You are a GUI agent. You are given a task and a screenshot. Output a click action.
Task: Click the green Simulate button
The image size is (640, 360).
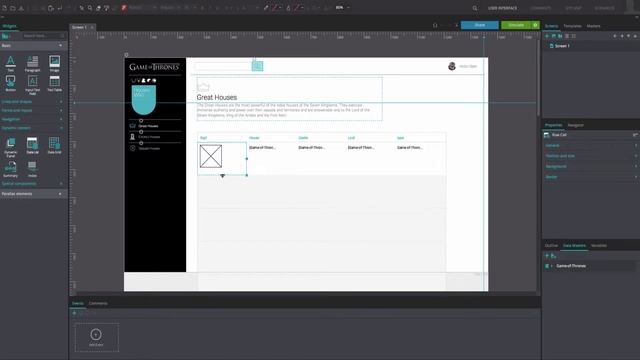516,25
